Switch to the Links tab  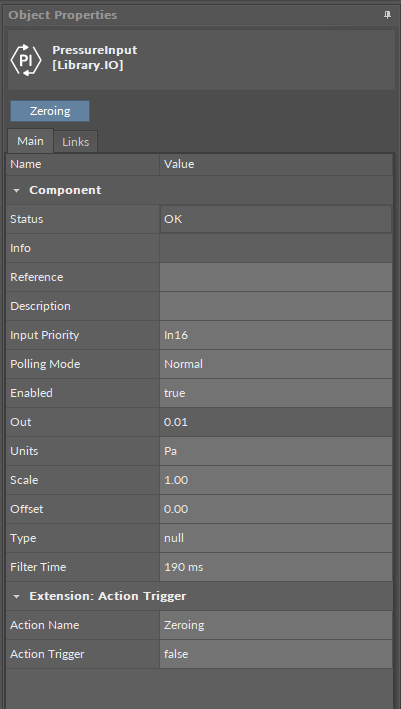click(x=75, y=142)
